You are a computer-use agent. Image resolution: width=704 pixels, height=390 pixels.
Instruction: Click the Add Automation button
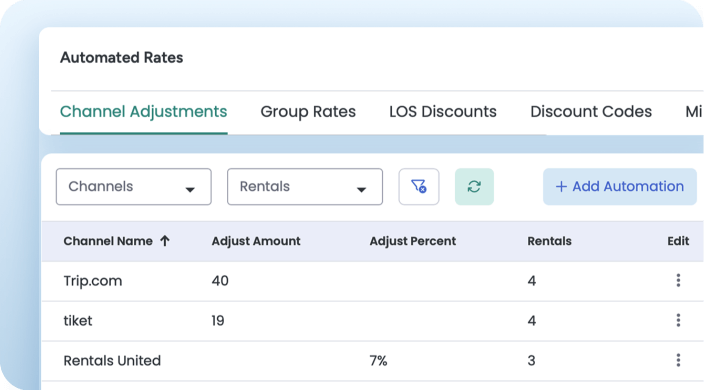coord(620,187)
